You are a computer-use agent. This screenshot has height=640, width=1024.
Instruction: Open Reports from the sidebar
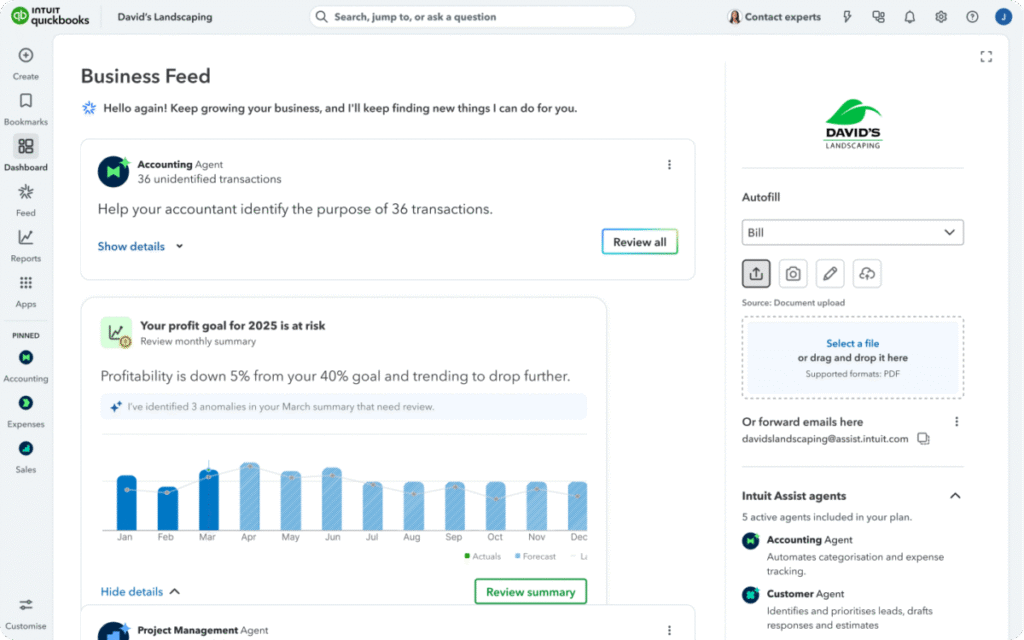(25, 246)
